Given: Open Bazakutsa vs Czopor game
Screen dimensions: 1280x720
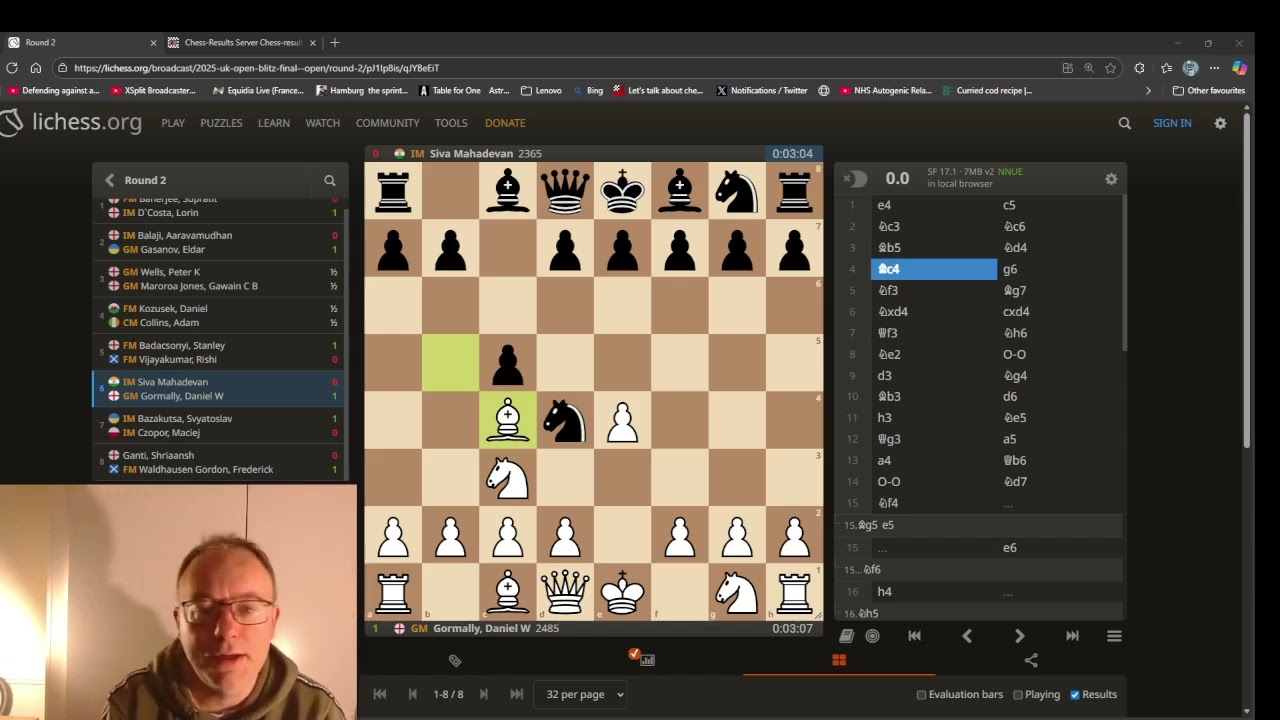Looking at the screenshot, I should [x=219, y=425].
